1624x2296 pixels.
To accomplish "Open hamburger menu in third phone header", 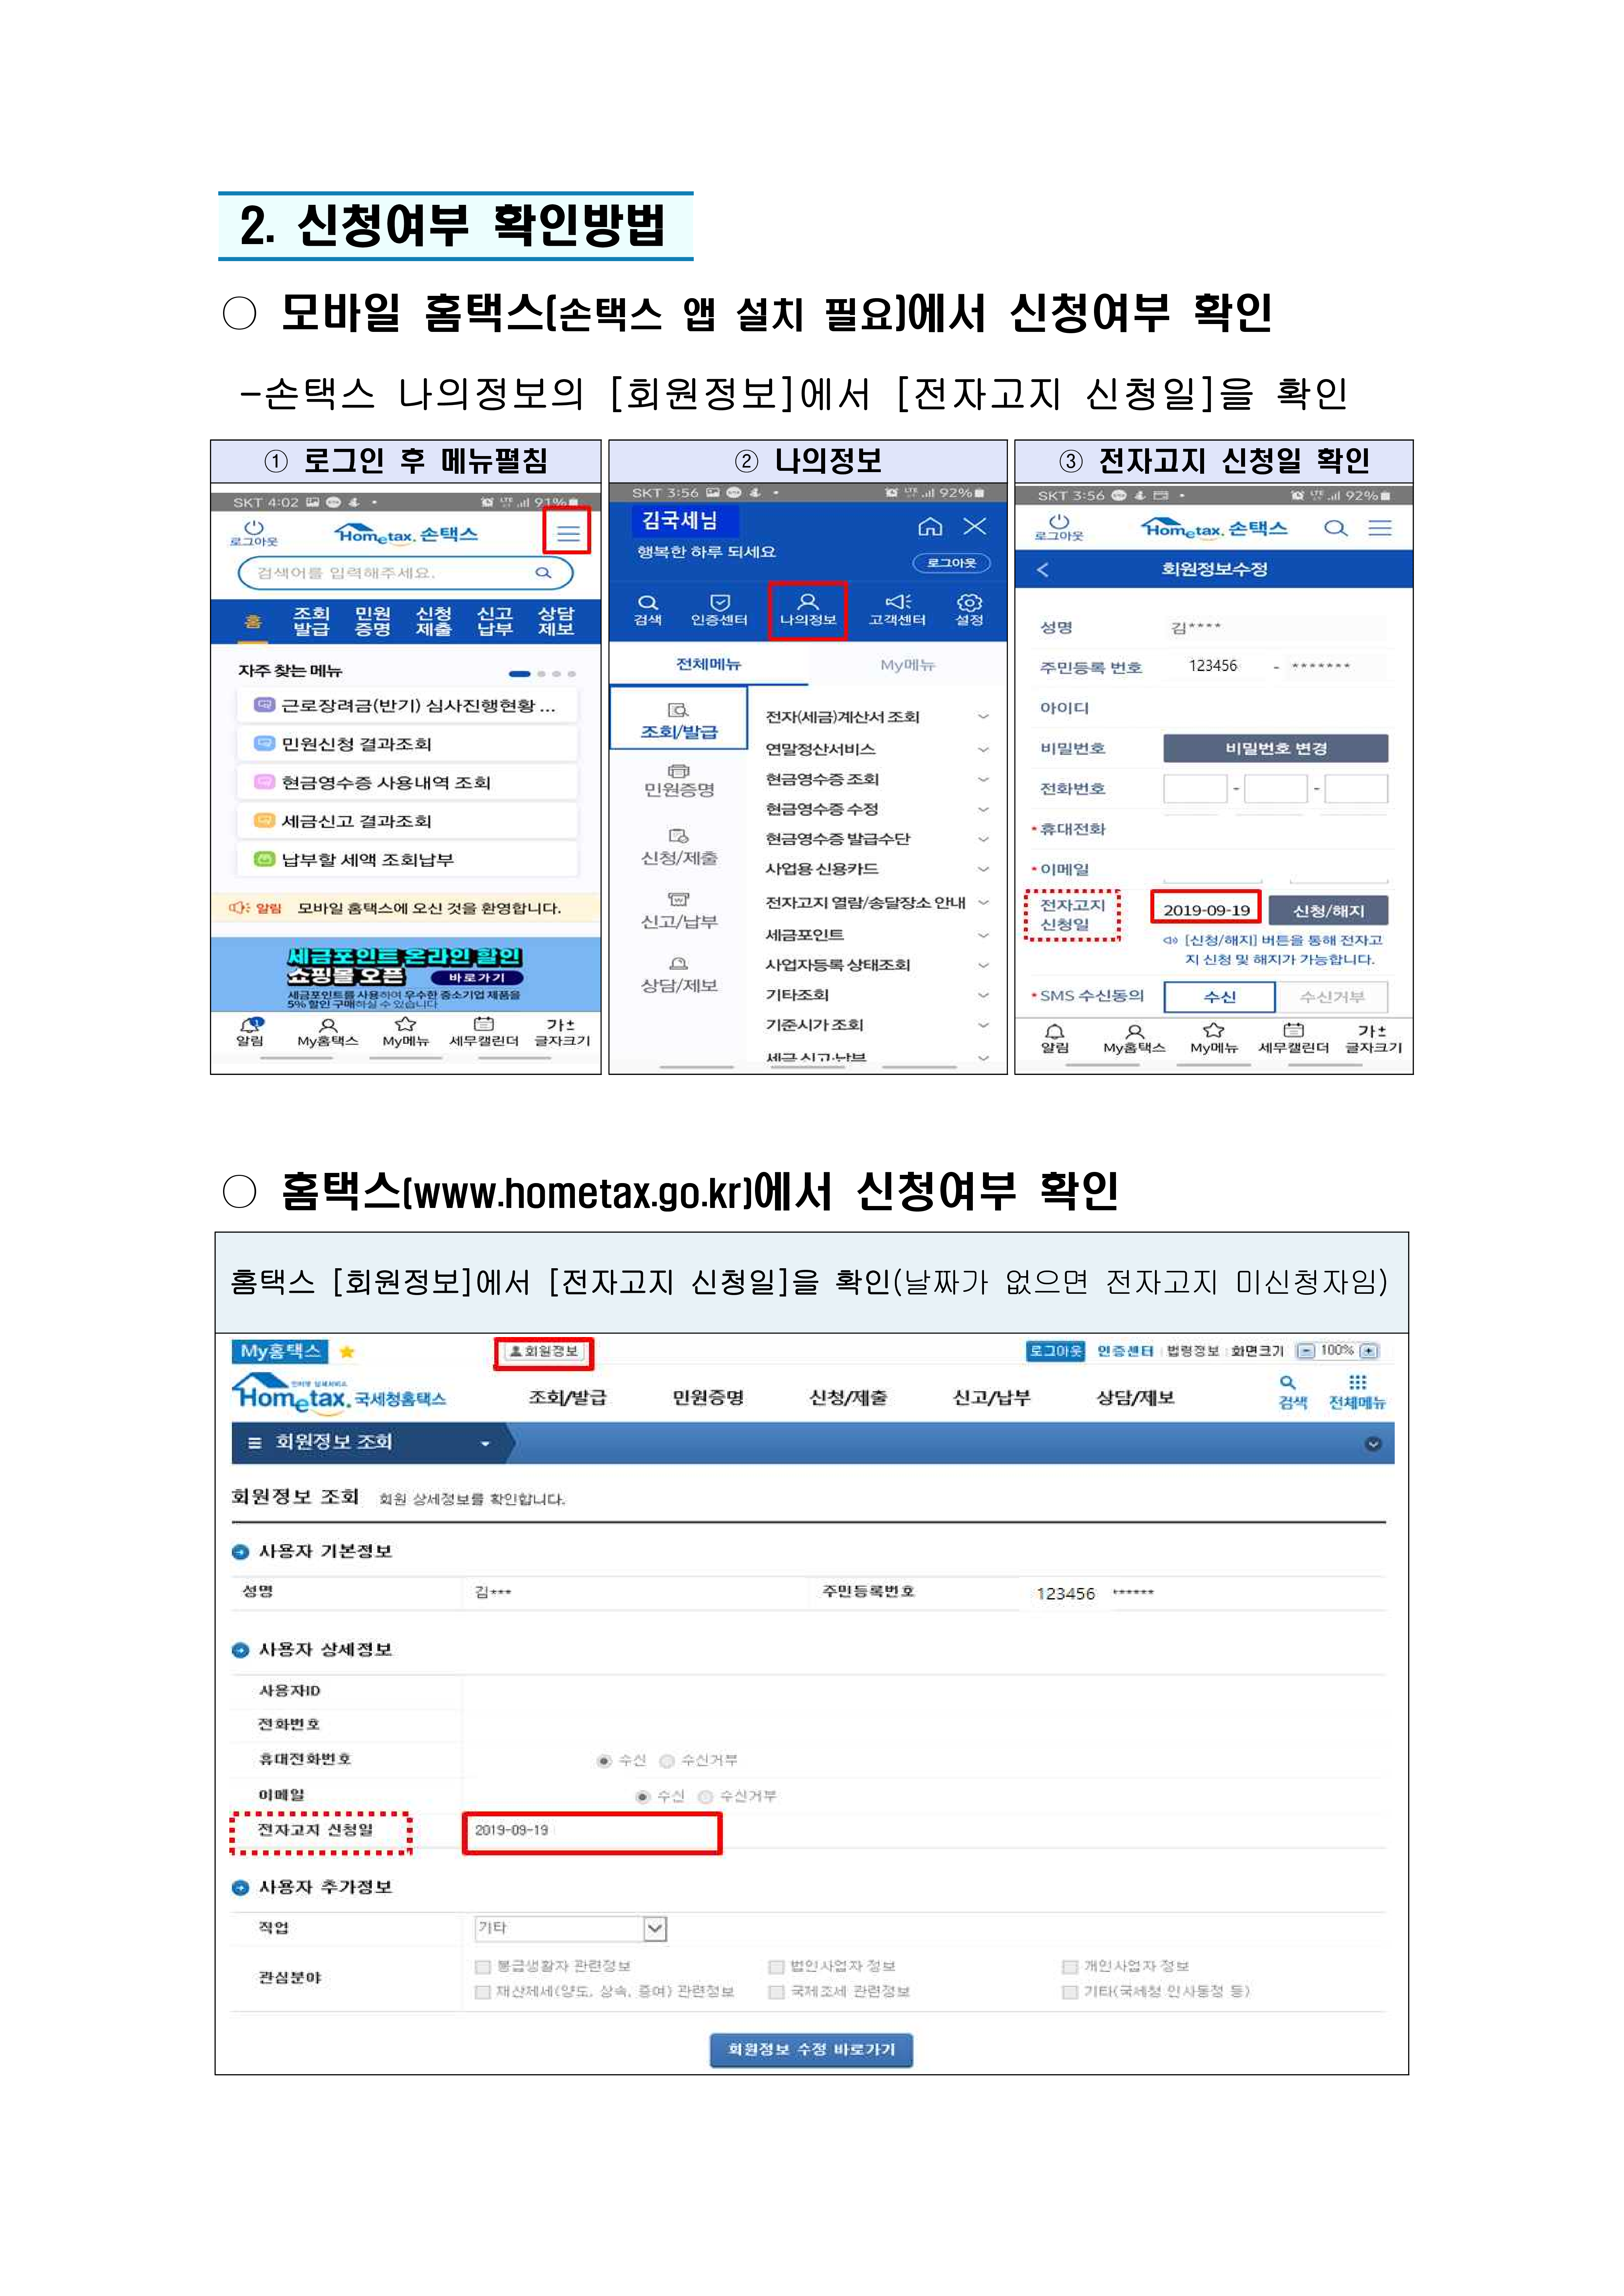I will tap(1380, 528).
